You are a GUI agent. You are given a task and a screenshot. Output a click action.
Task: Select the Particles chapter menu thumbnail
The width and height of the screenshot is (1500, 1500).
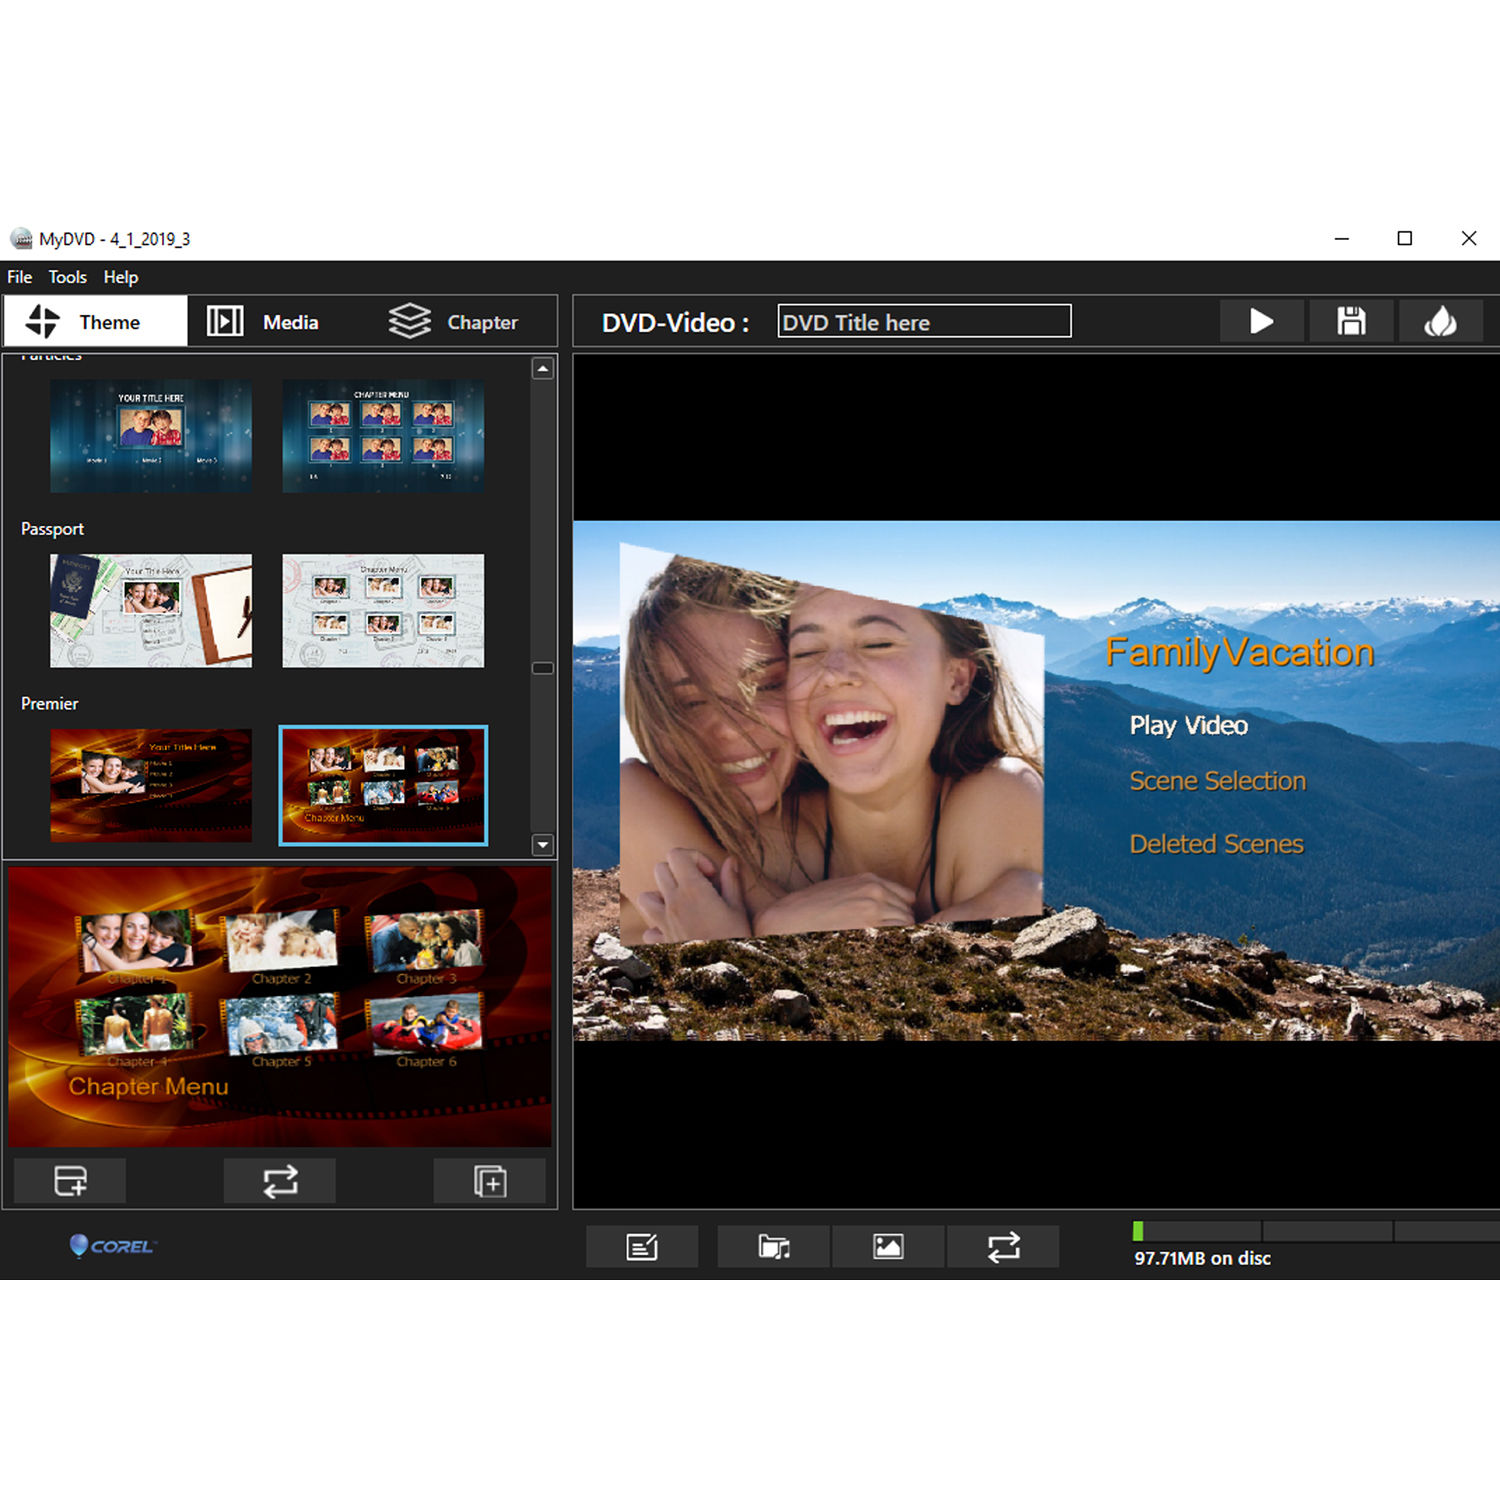(x=383, y=436)
